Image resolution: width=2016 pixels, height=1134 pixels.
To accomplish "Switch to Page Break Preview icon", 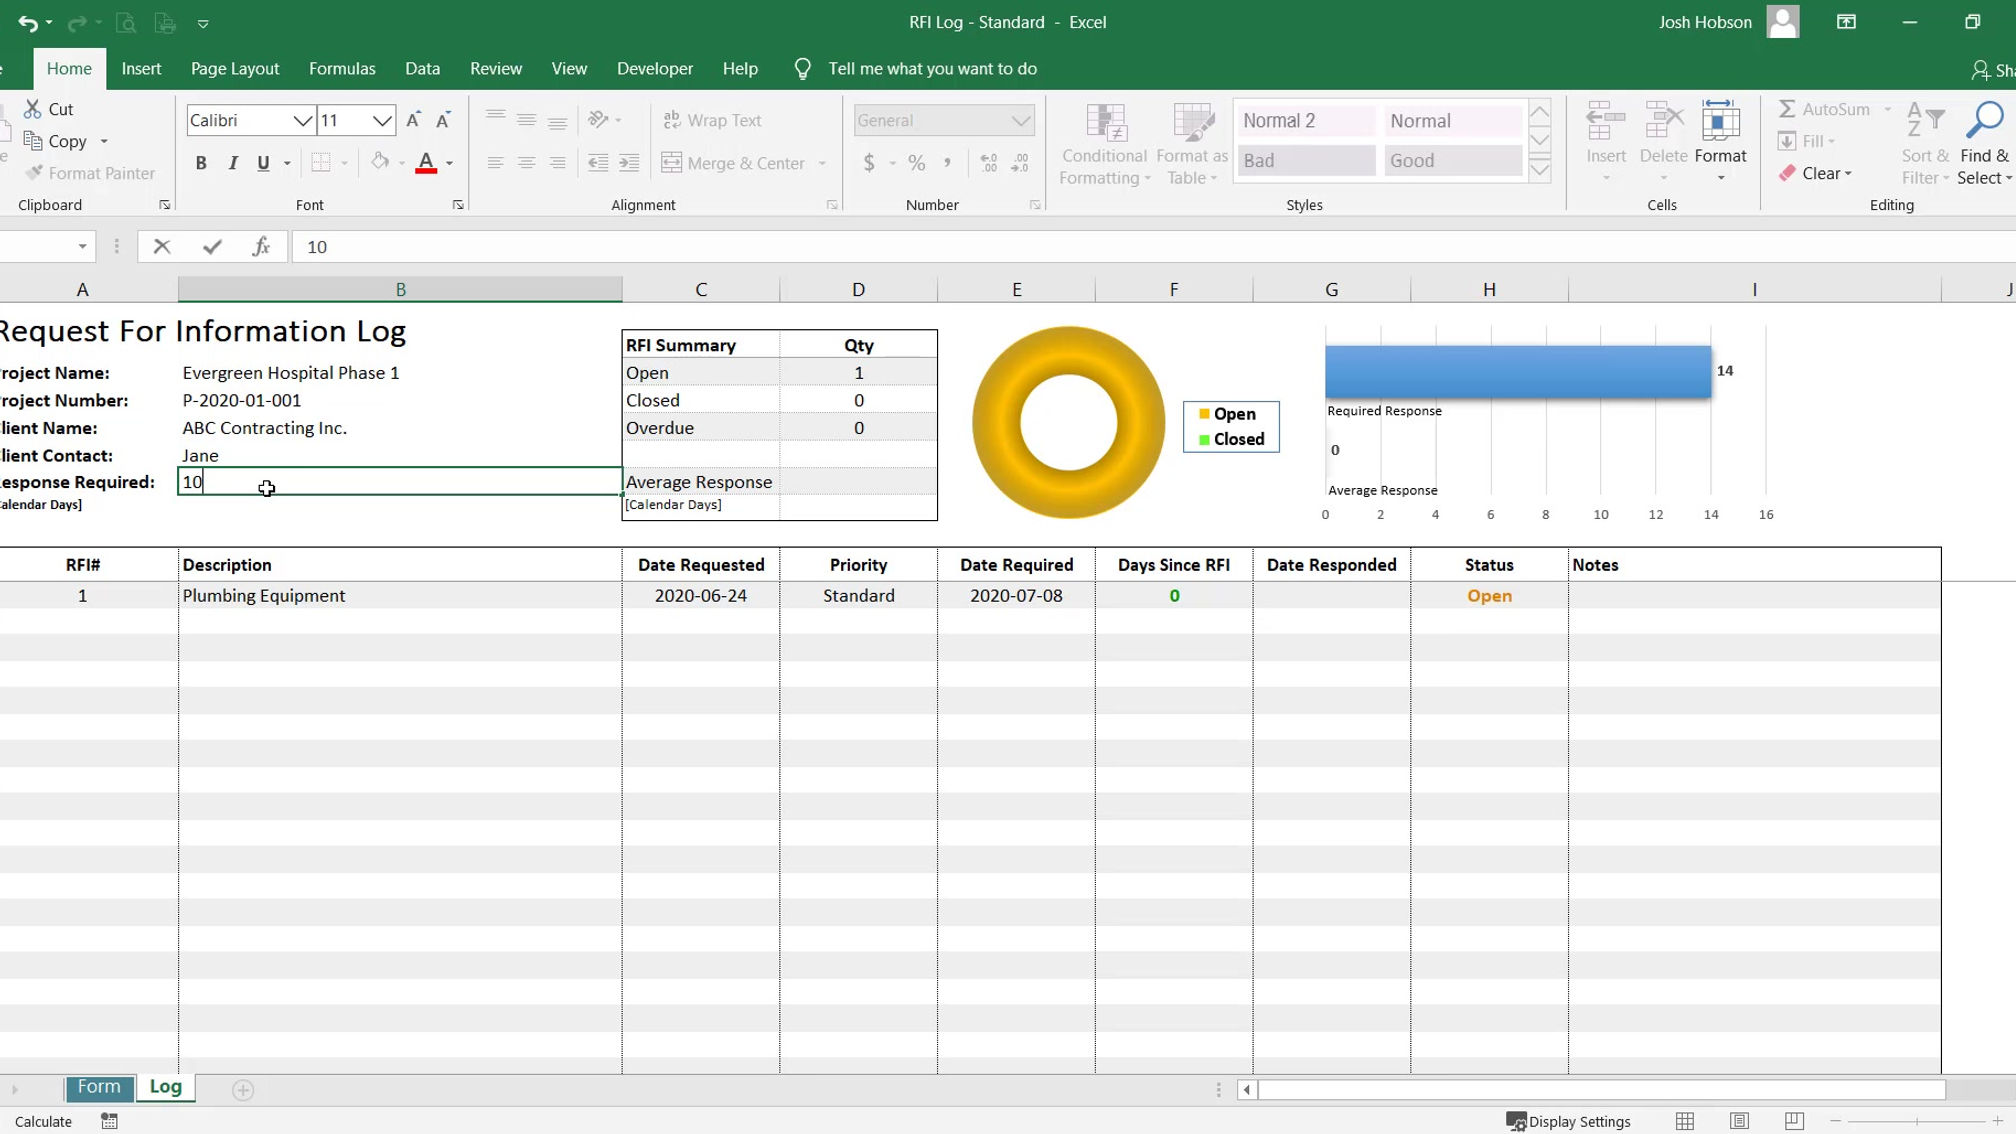I will point(1795,1121).
